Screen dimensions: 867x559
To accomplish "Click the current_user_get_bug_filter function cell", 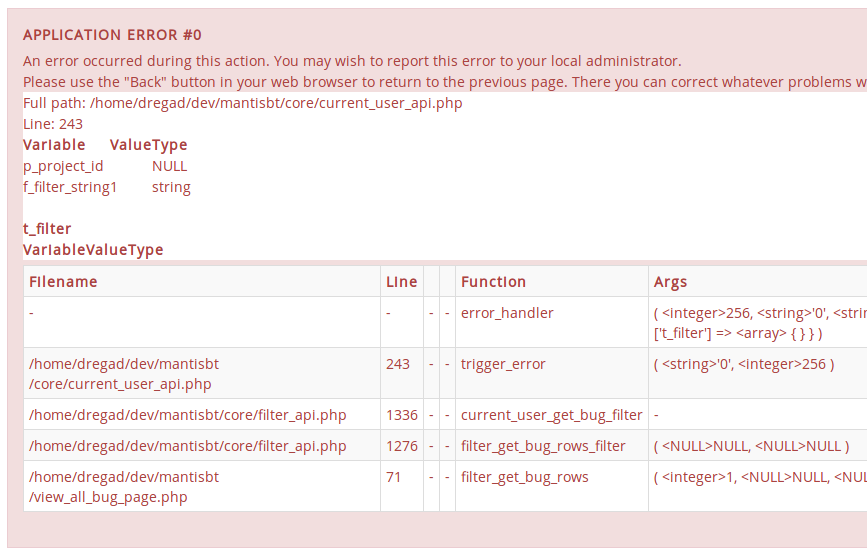I will click(x=551, y=415).
